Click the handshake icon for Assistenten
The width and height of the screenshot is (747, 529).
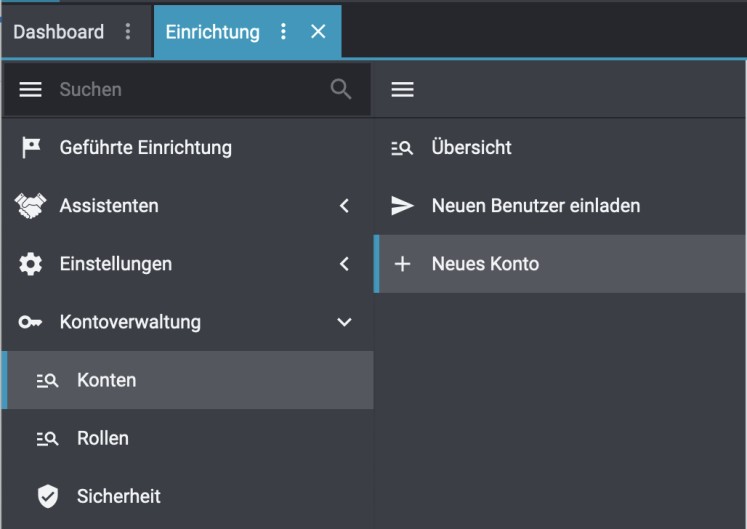[x=31, y=206]
